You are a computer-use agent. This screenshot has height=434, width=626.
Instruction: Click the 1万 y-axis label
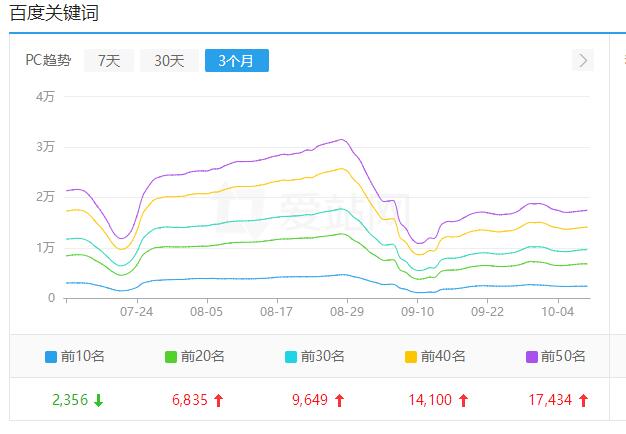point(45,248)
